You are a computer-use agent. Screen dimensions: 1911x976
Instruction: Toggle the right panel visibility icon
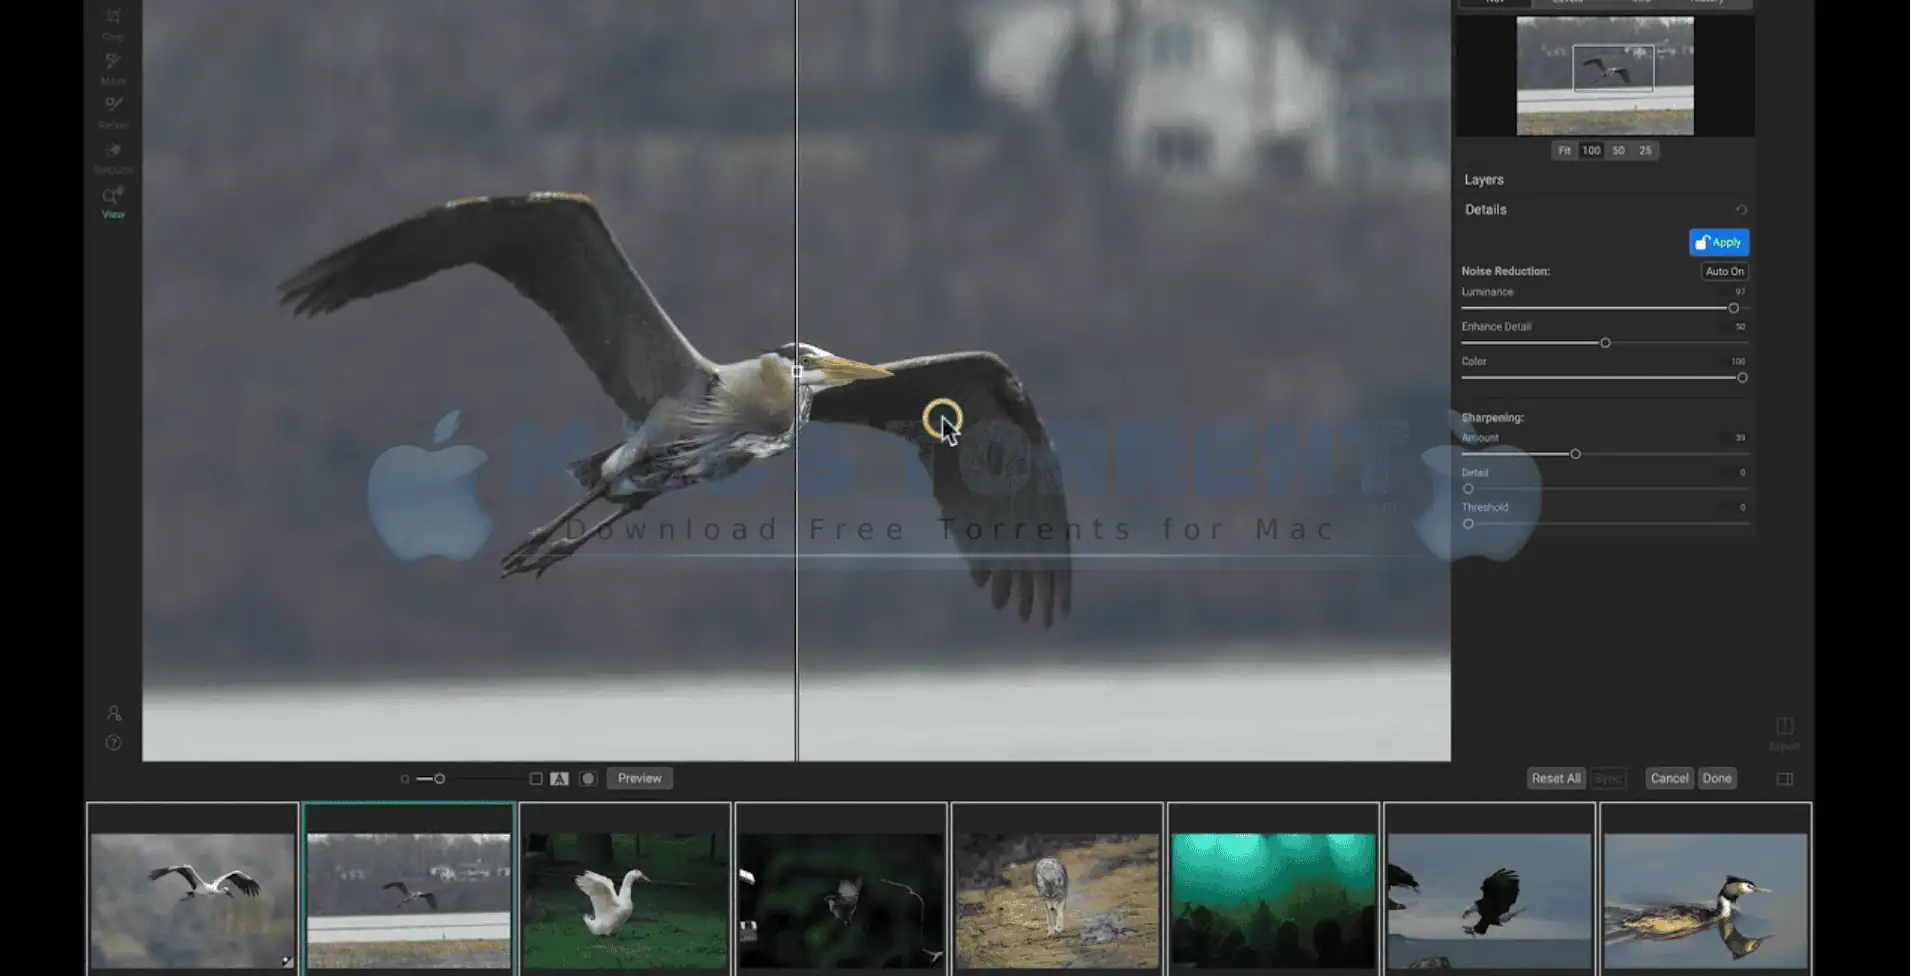point(1785,779)
